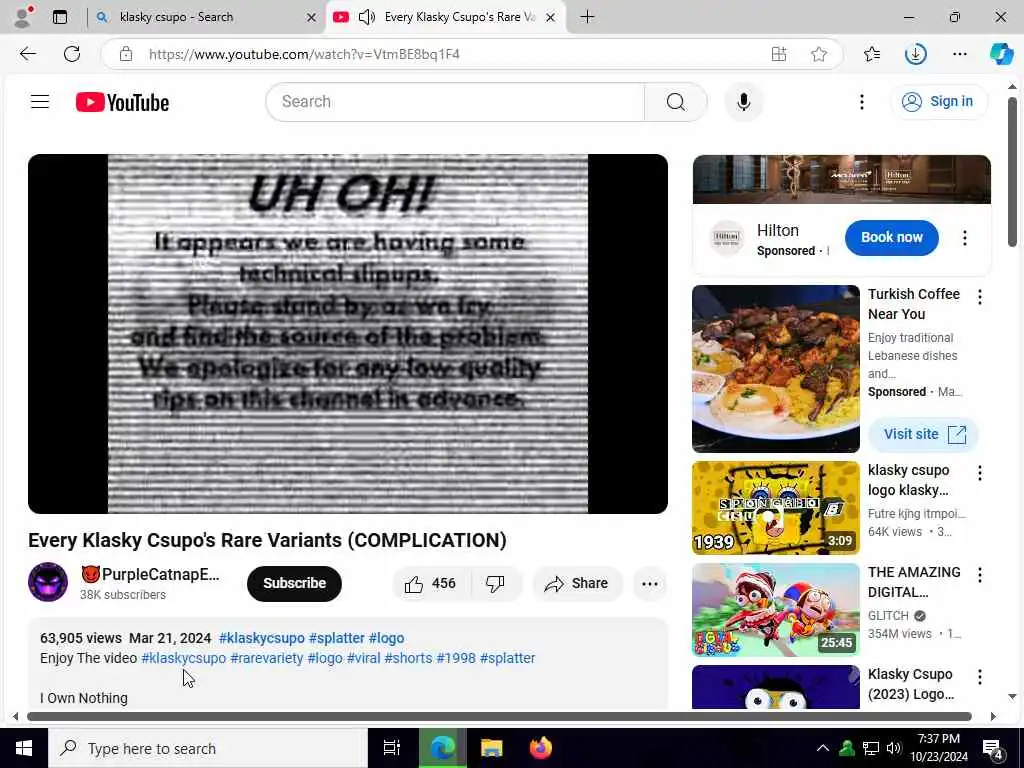Share this video
The image size is (1024, 768).
pos(577,584)
